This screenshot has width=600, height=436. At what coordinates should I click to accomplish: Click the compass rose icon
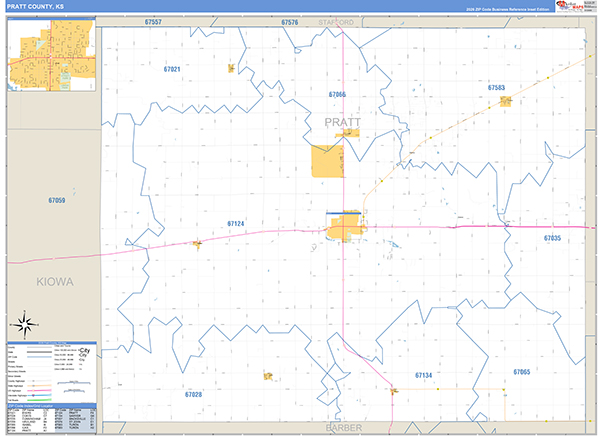click(x=25, y=325)
